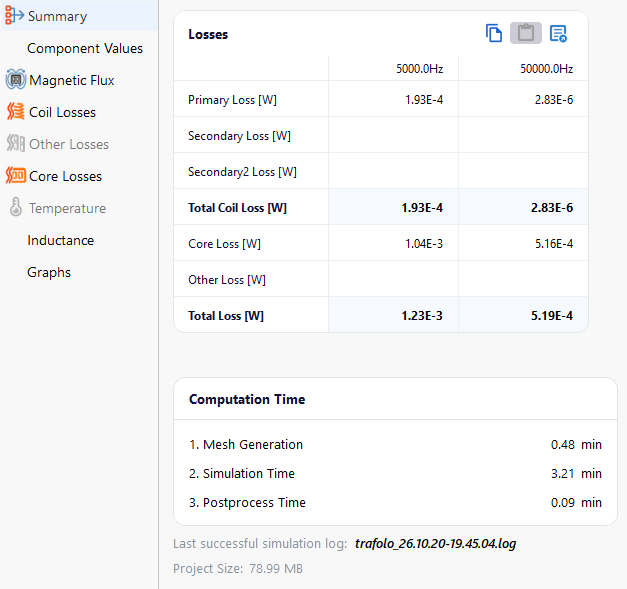The width and height of the screenshot is (627, 589).
Task: Select the Core Losses label
Action: click(x=66, y=176)
